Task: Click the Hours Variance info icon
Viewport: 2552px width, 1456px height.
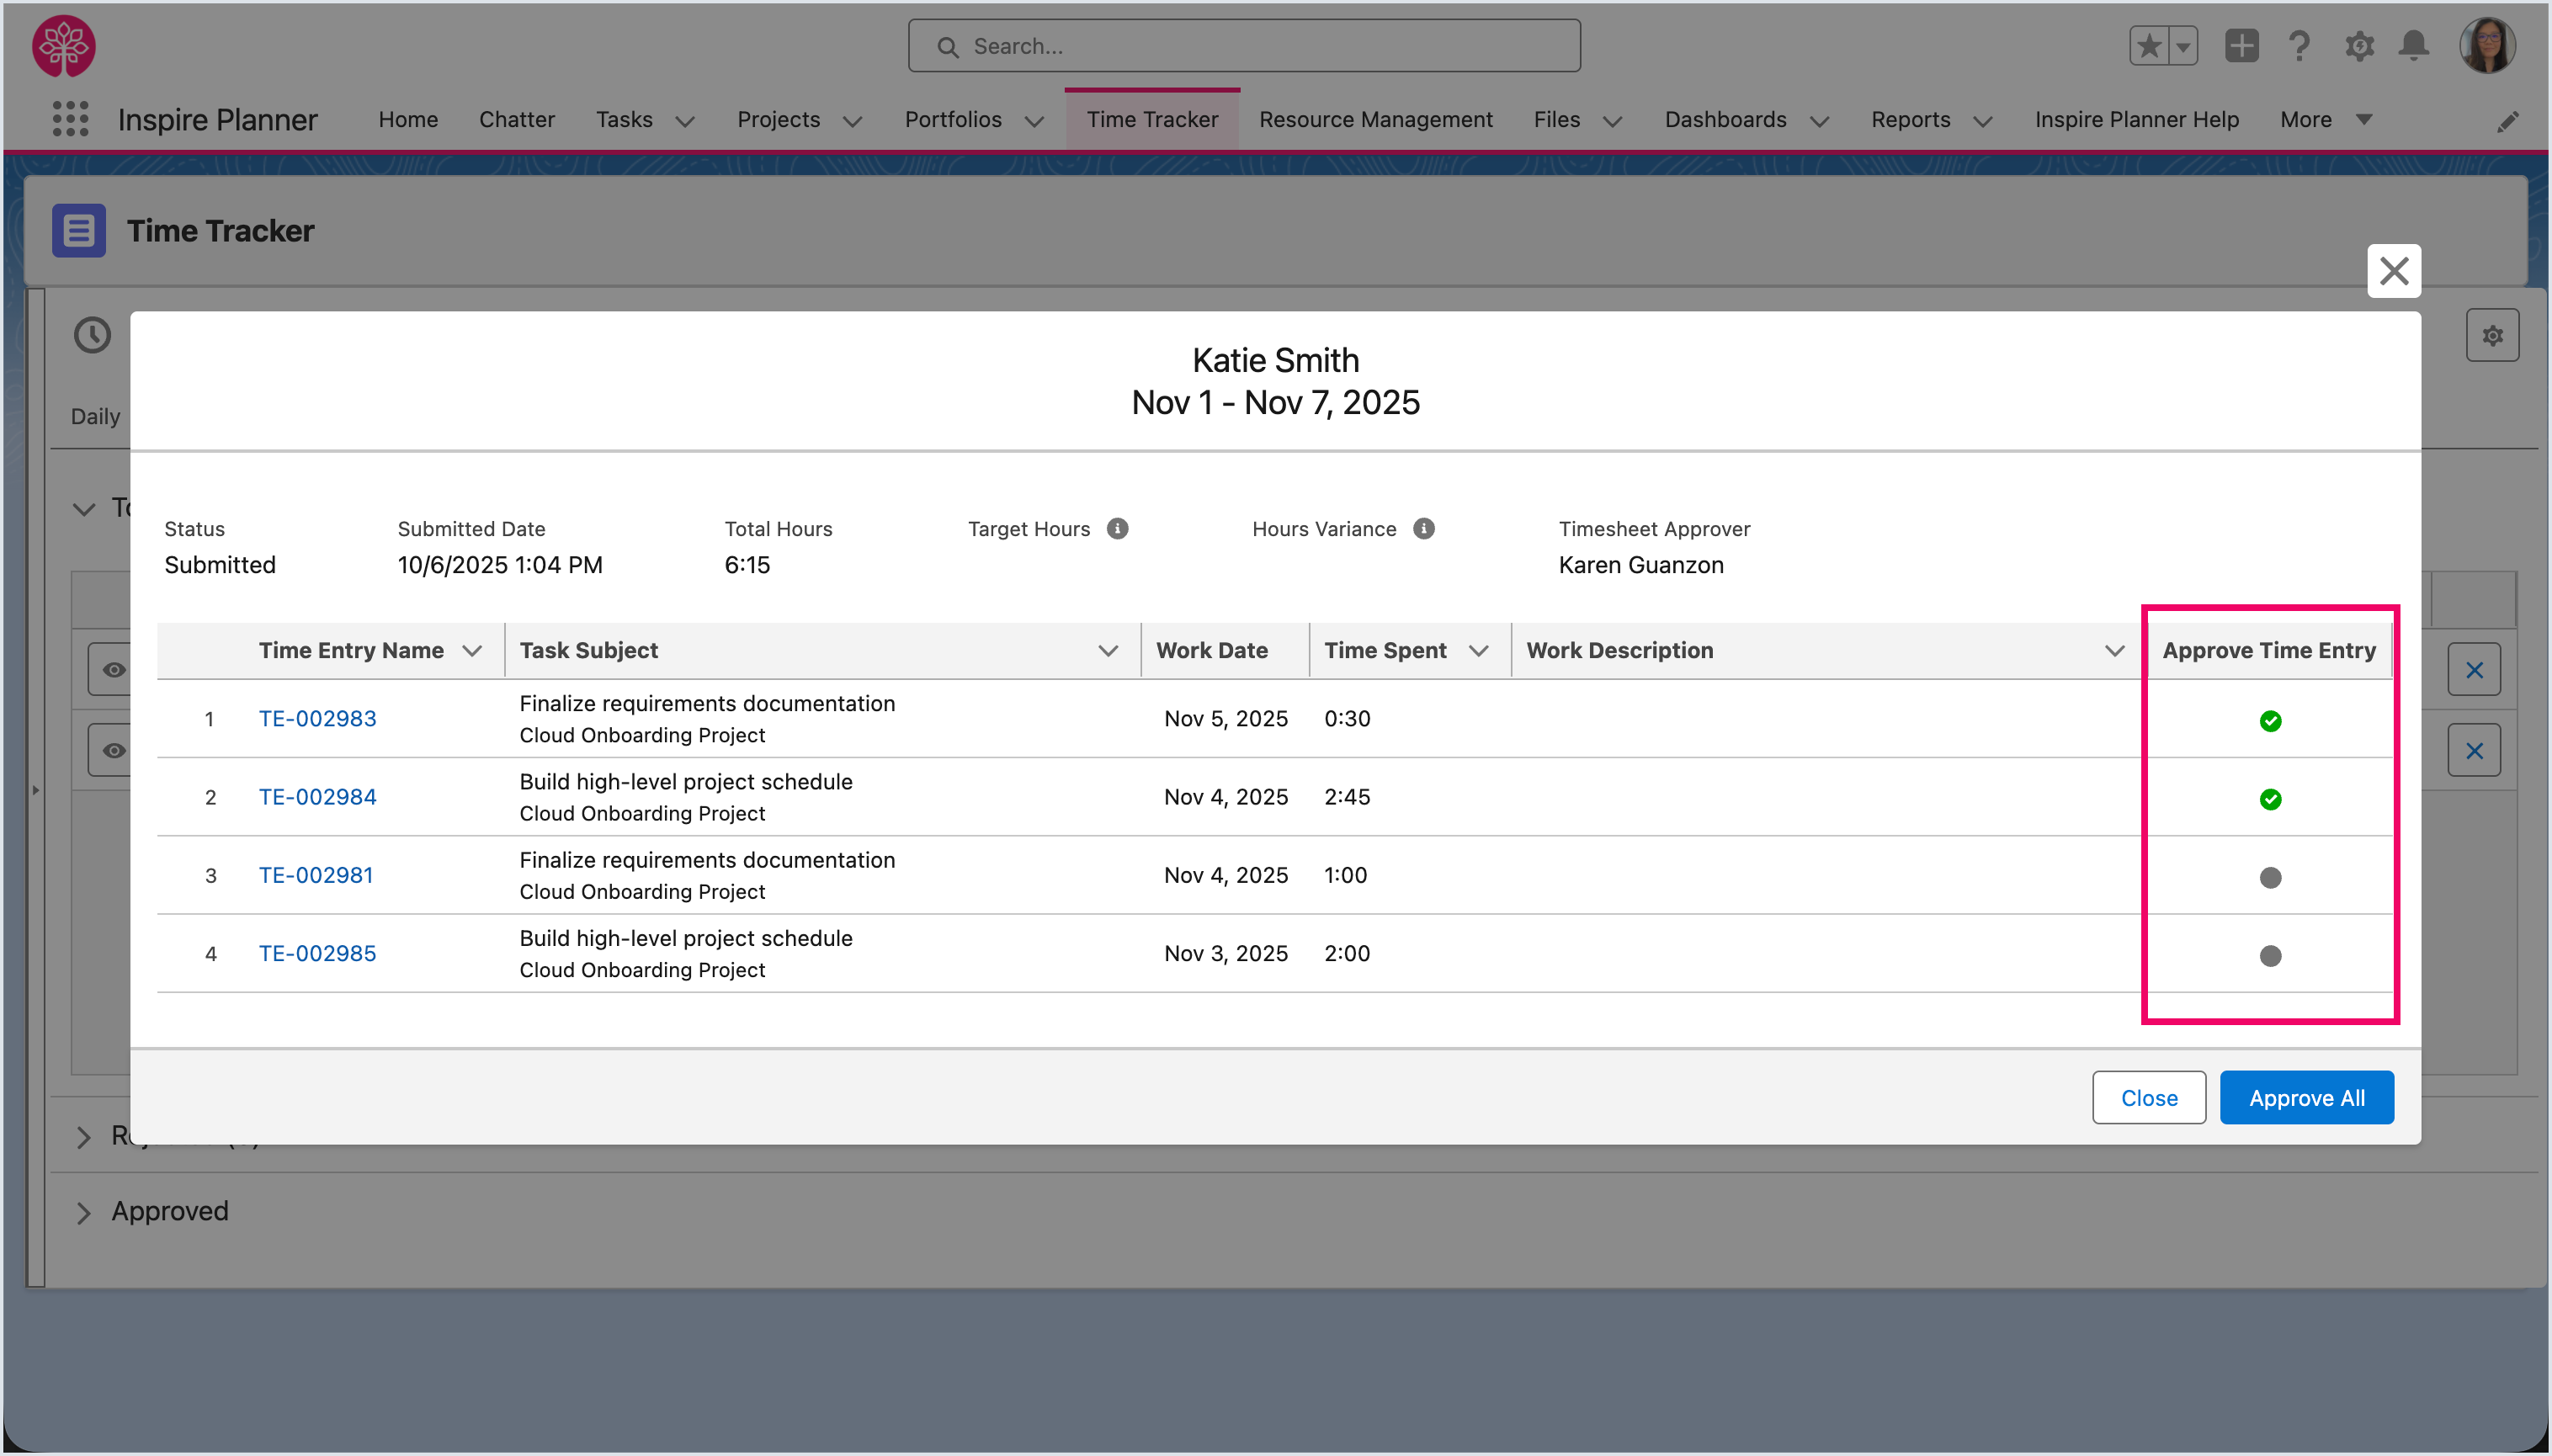Action: 1424,528
